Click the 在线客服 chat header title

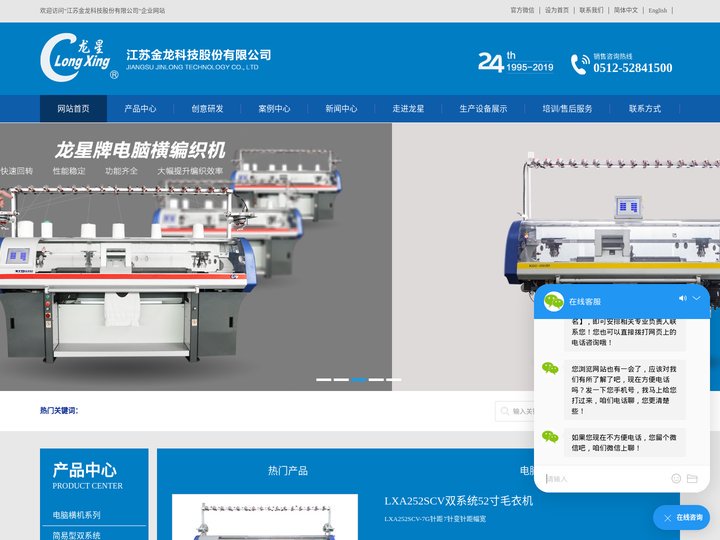point(585,302)
